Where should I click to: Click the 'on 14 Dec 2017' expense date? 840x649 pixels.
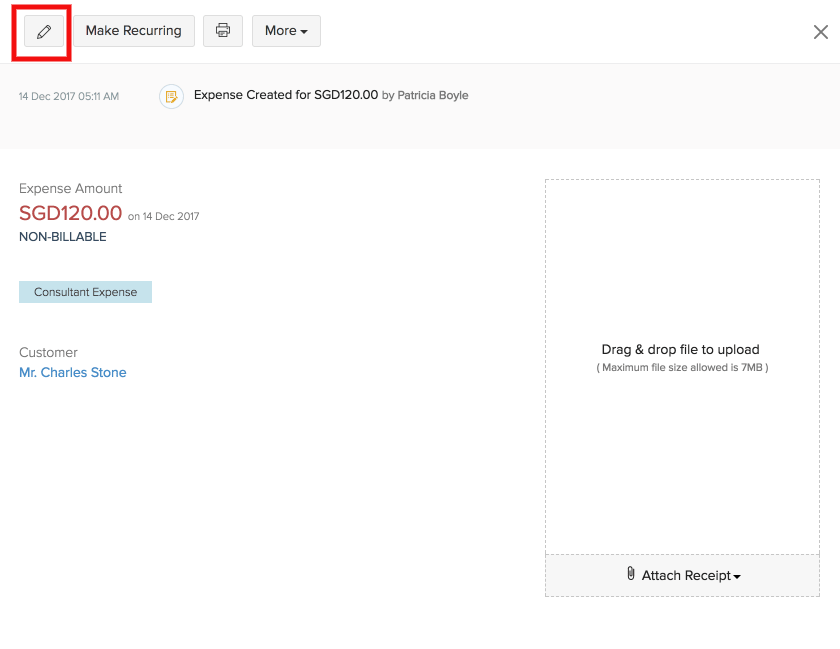point(163,216)
